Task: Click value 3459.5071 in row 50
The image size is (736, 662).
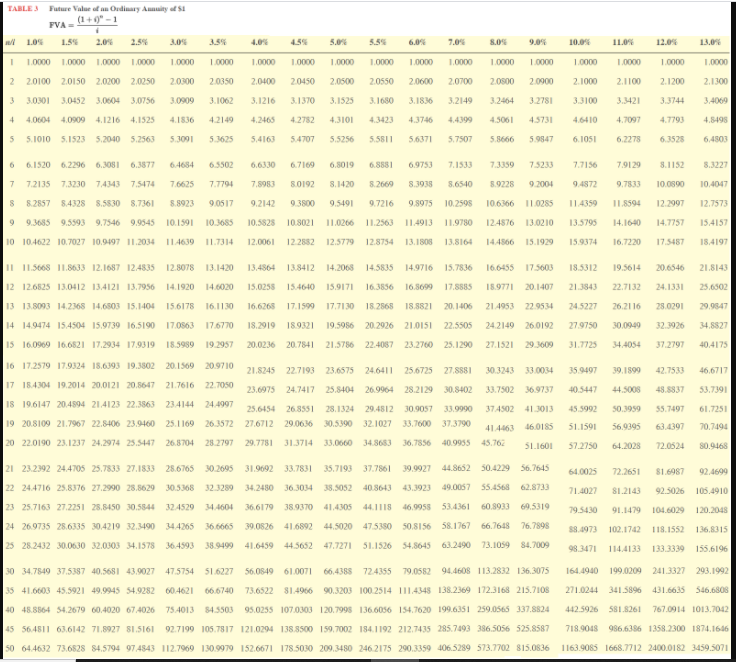Action: [710, 648]
